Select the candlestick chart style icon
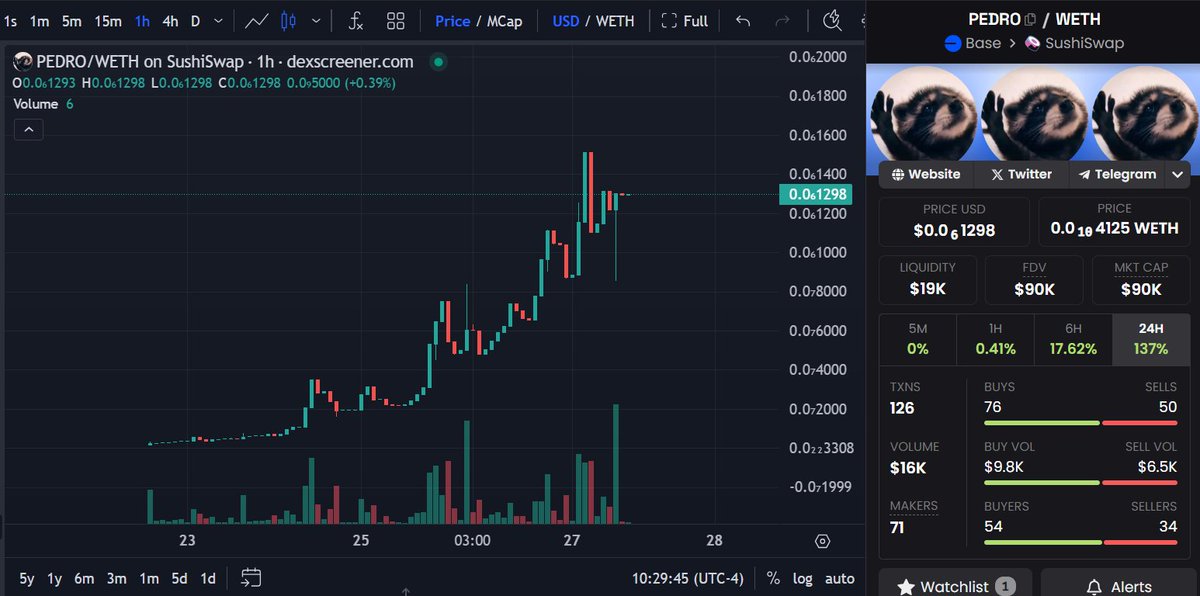The height and width of the screenshot is (596, 1200). click(x=289, y=20)
